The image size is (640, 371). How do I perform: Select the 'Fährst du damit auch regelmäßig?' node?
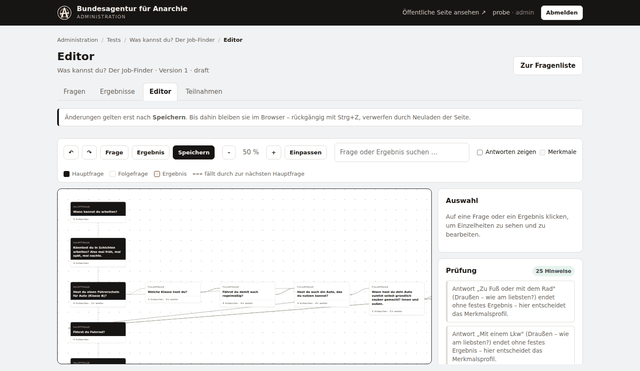247,294
